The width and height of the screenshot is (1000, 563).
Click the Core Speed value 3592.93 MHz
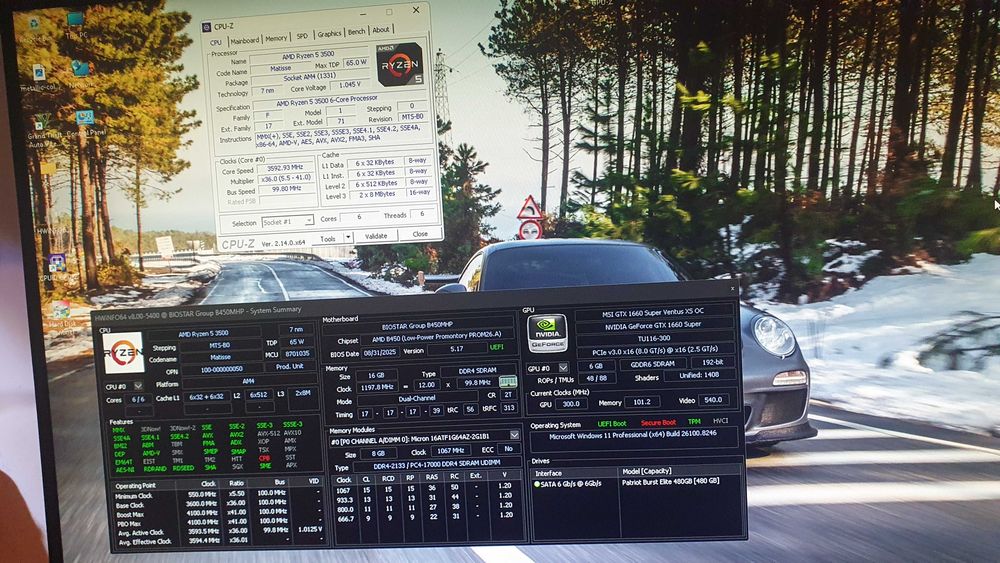pos(284,168)
